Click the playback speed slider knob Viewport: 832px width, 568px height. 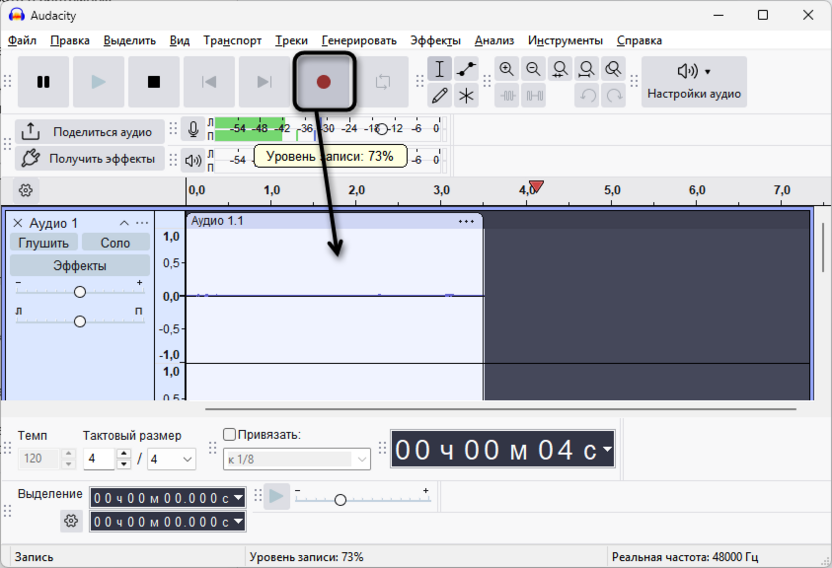click(x=341, y=500)
